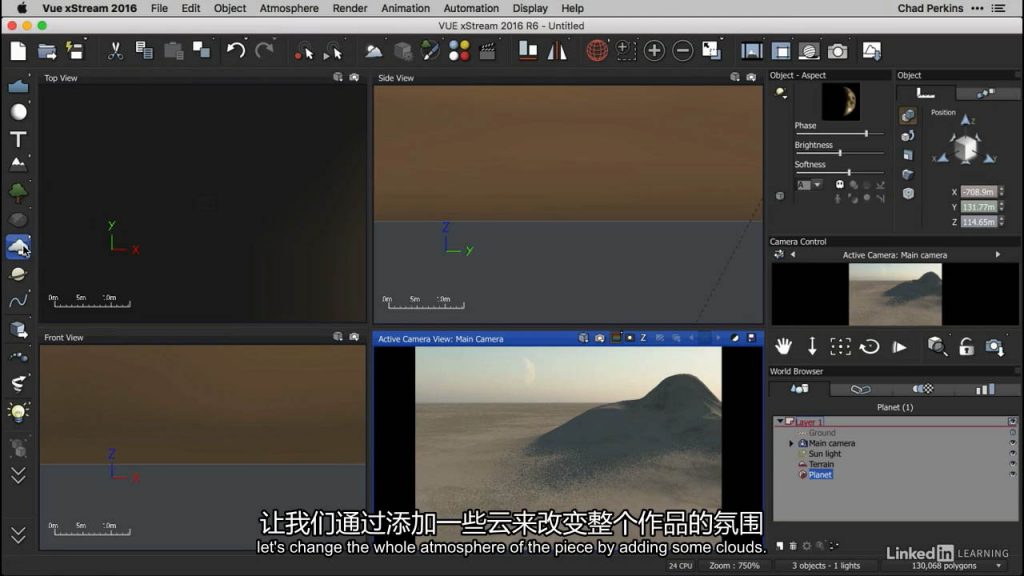Screen dimensions: 1024x576
Task: Redo the last undone action
Action: click(264, 50)
